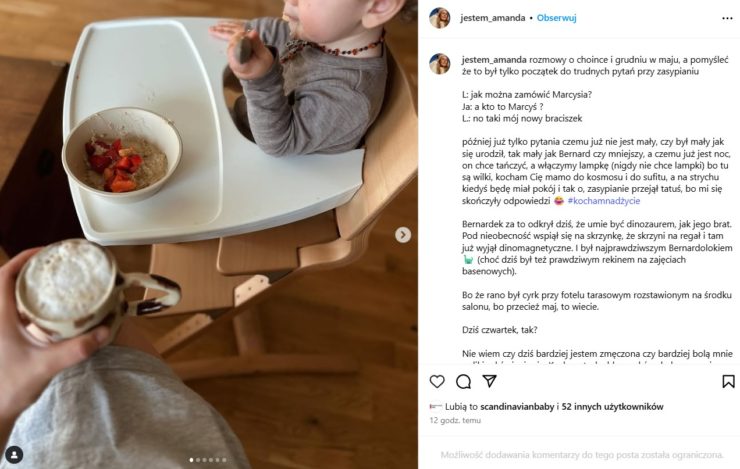Screen dimensions: 740x469
Task: Like the post with the heart icon
Action: tap(437, 381)
